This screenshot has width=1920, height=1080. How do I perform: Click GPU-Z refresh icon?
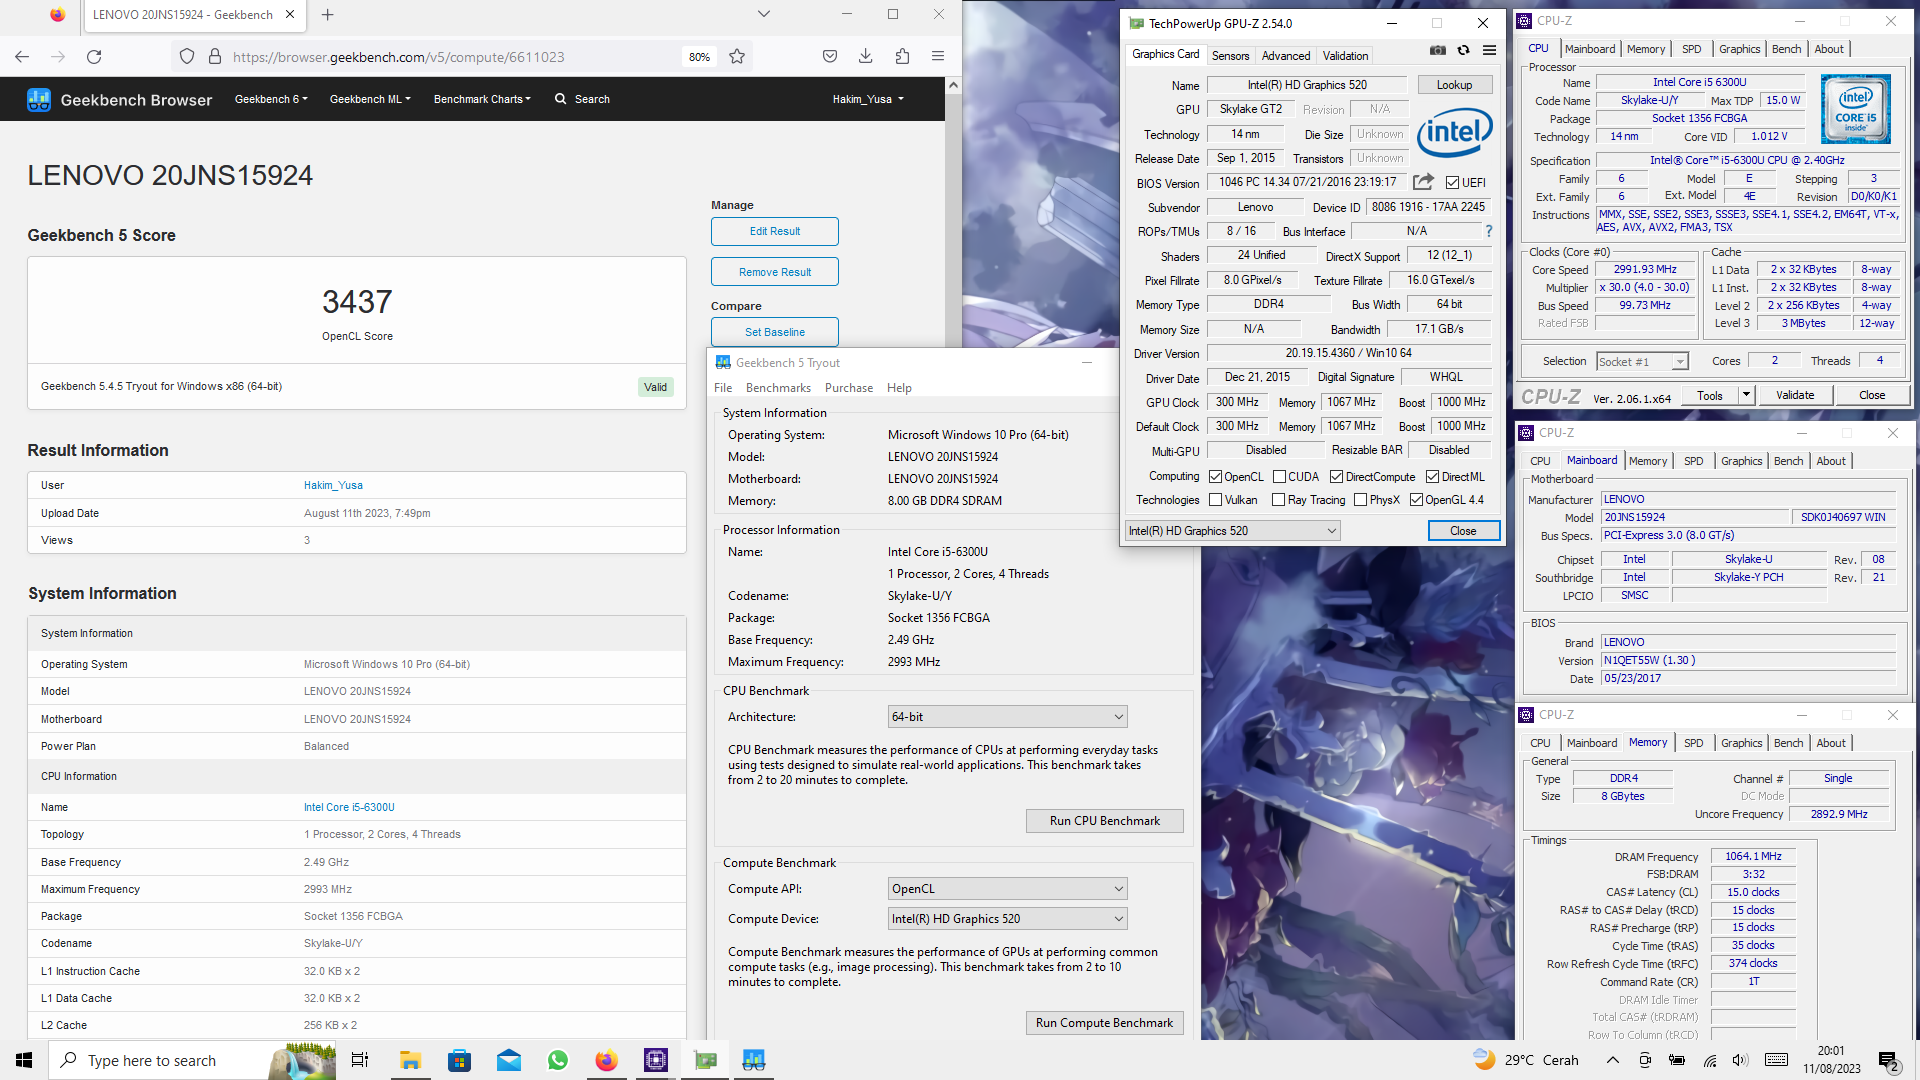[x=1463, y=50]
